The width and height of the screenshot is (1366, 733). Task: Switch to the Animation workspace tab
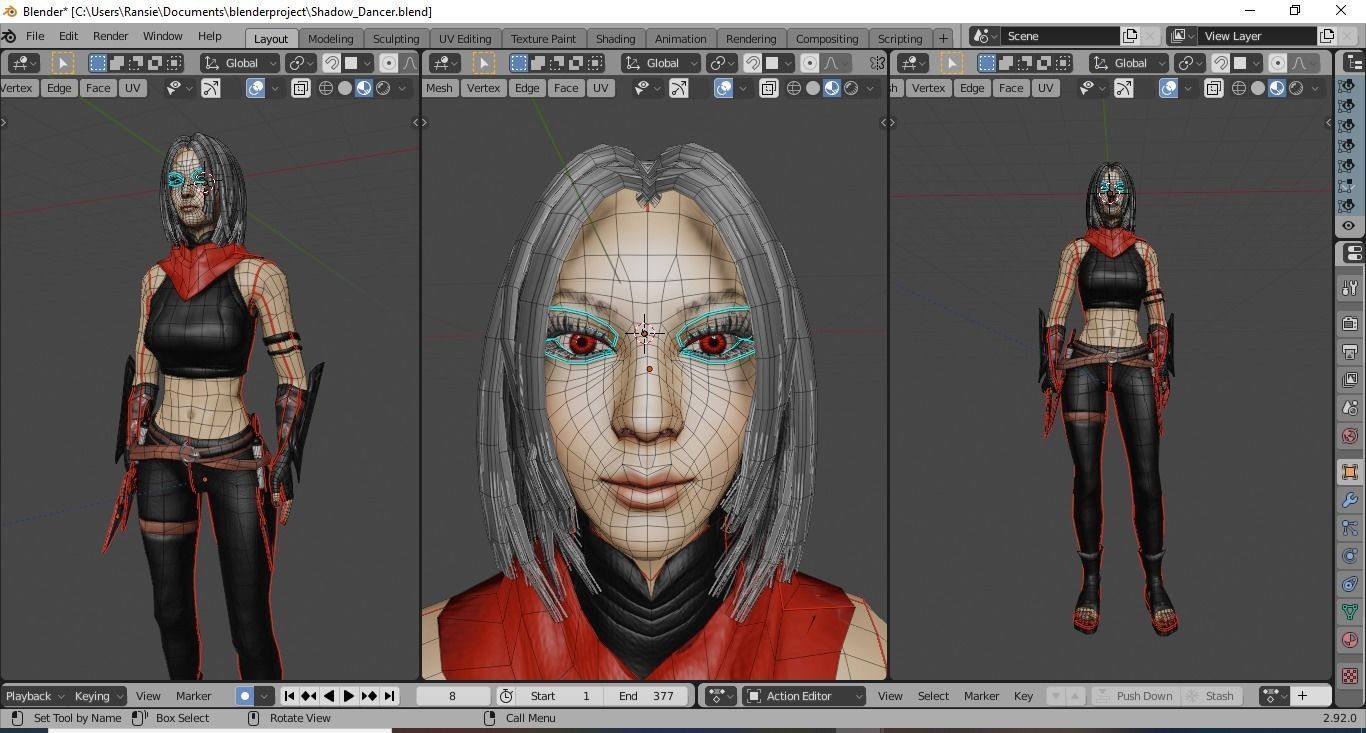click(x=680, y=38)
